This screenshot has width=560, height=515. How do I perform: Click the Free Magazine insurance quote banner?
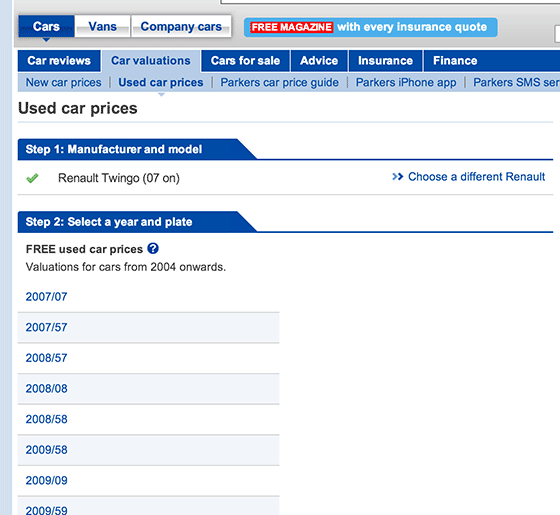pos(370,27)
